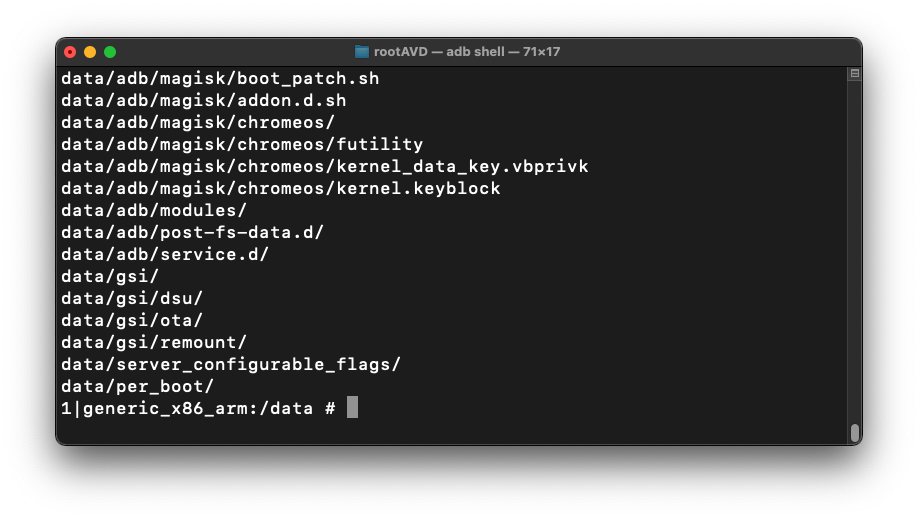Screen dimensions: 918x519
Task: Click the addon.d.sh path line
Action: 204,100
